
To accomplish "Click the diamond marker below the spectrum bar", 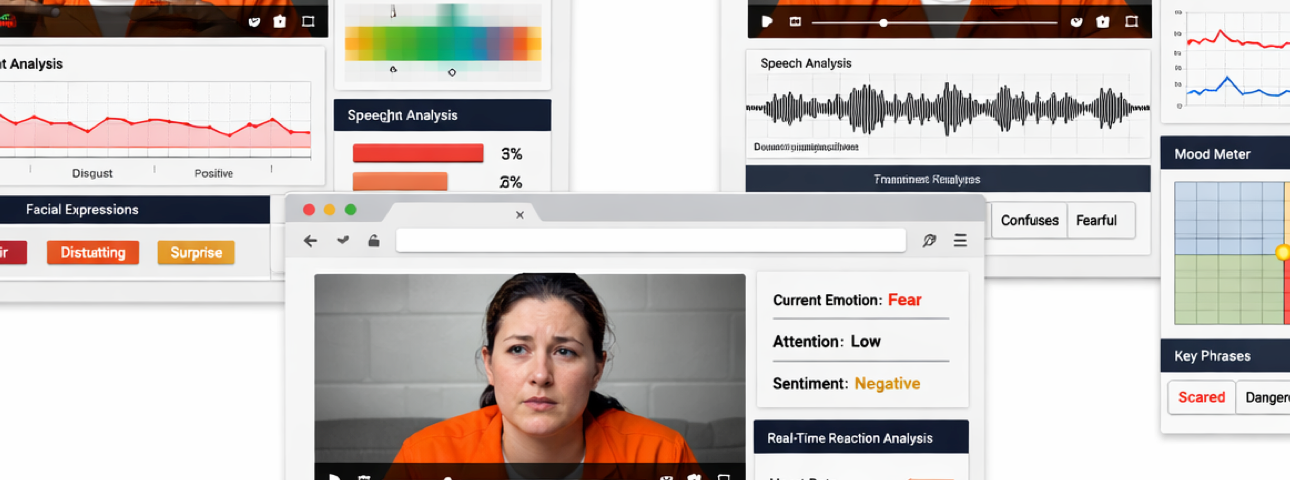I will pos(452,72).
